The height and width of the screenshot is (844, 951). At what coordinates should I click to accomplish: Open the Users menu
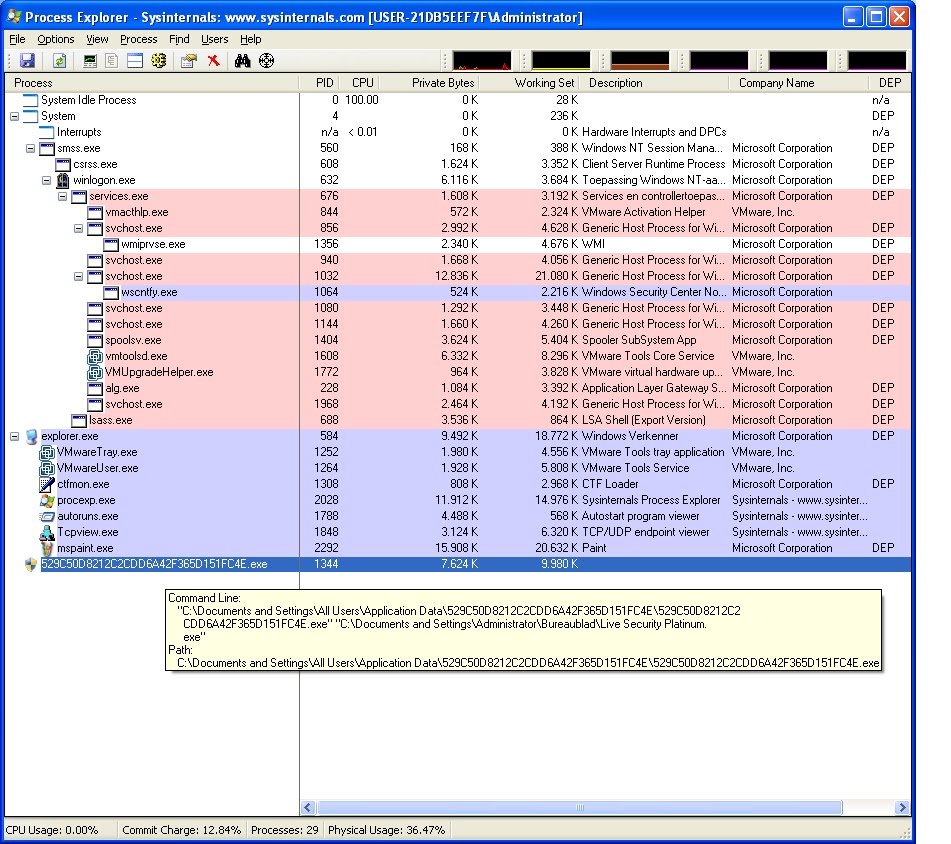tap(215, 39)
